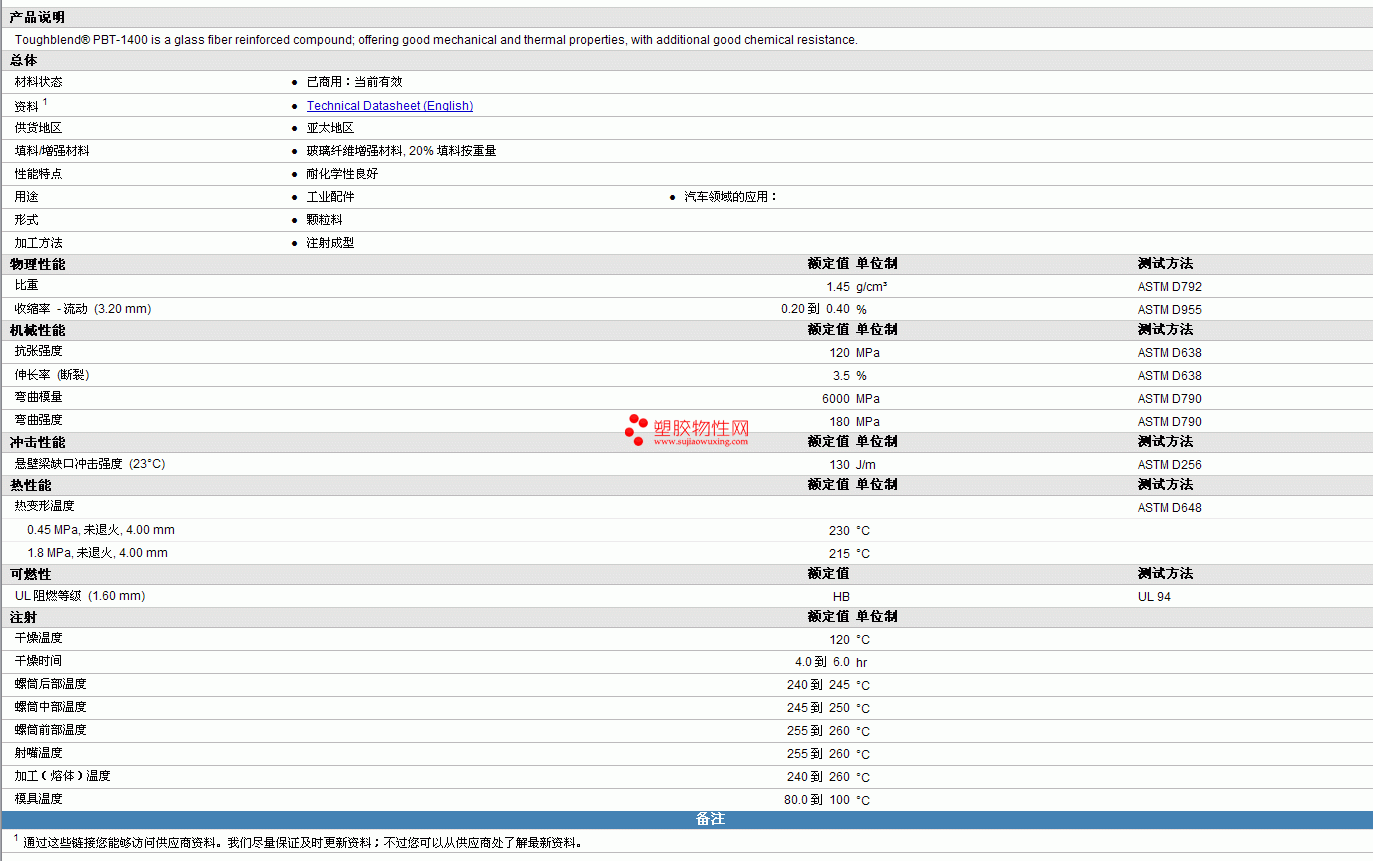
Task: Click the 汽车领域的应用 usage entry
Action: coord(730,197)
